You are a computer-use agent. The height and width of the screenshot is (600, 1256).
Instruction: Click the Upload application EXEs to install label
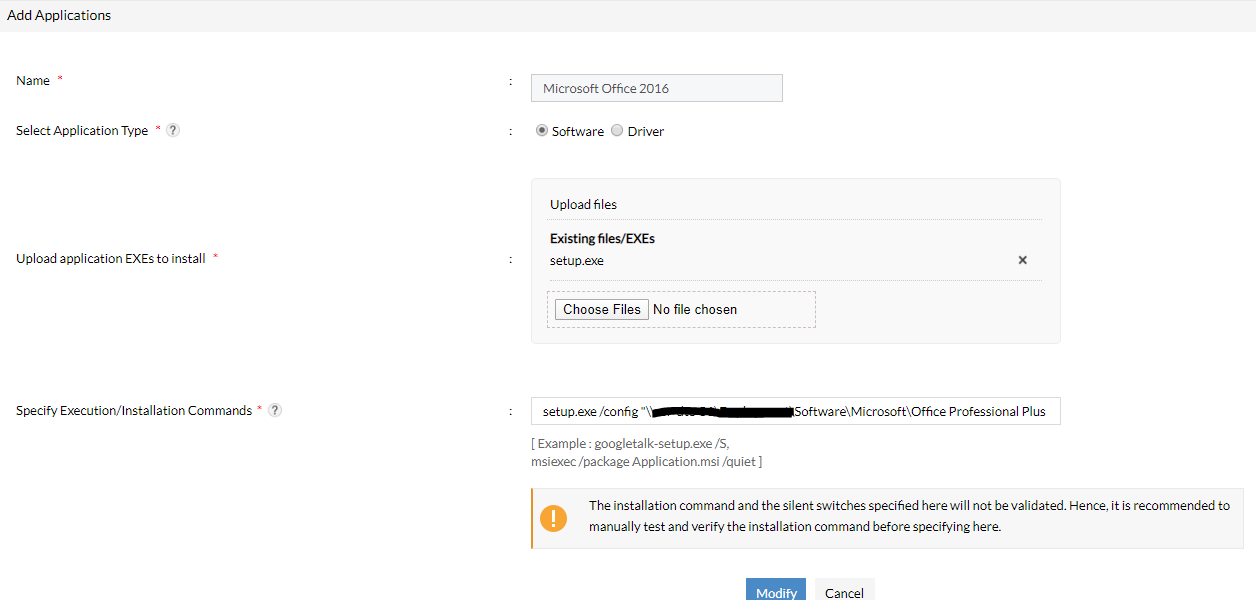click(111, 258)
